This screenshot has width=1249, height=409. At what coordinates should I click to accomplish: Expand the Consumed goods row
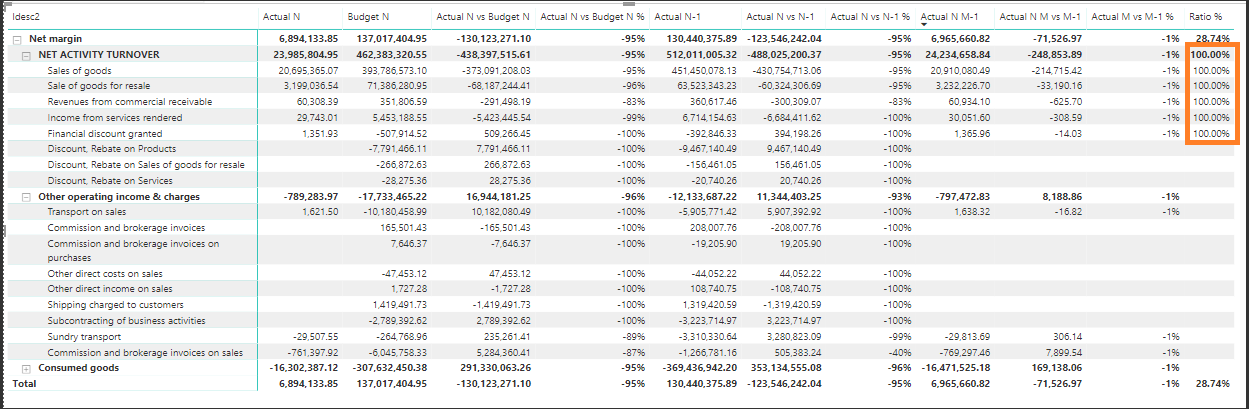(27, 368)
